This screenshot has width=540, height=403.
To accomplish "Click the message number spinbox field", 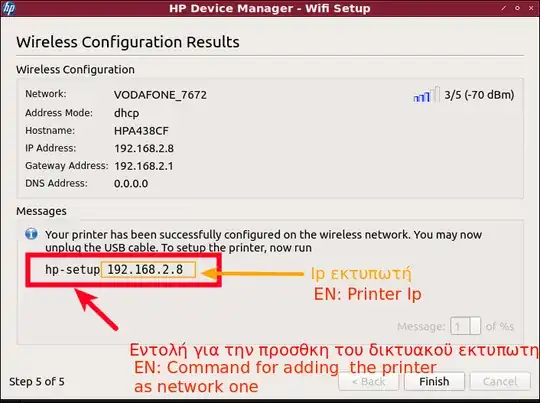I will [465, 326].
